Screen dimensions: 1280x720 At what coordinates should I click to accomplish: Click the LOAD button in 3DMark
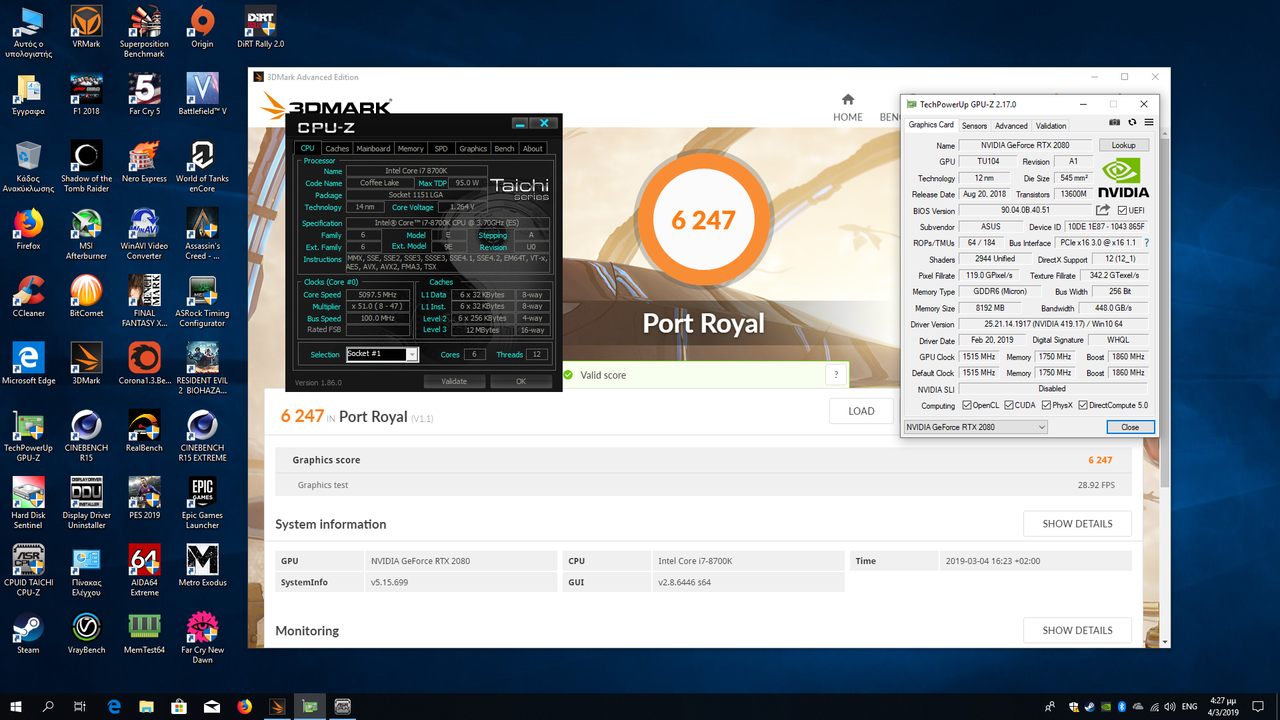pos(861,411)
